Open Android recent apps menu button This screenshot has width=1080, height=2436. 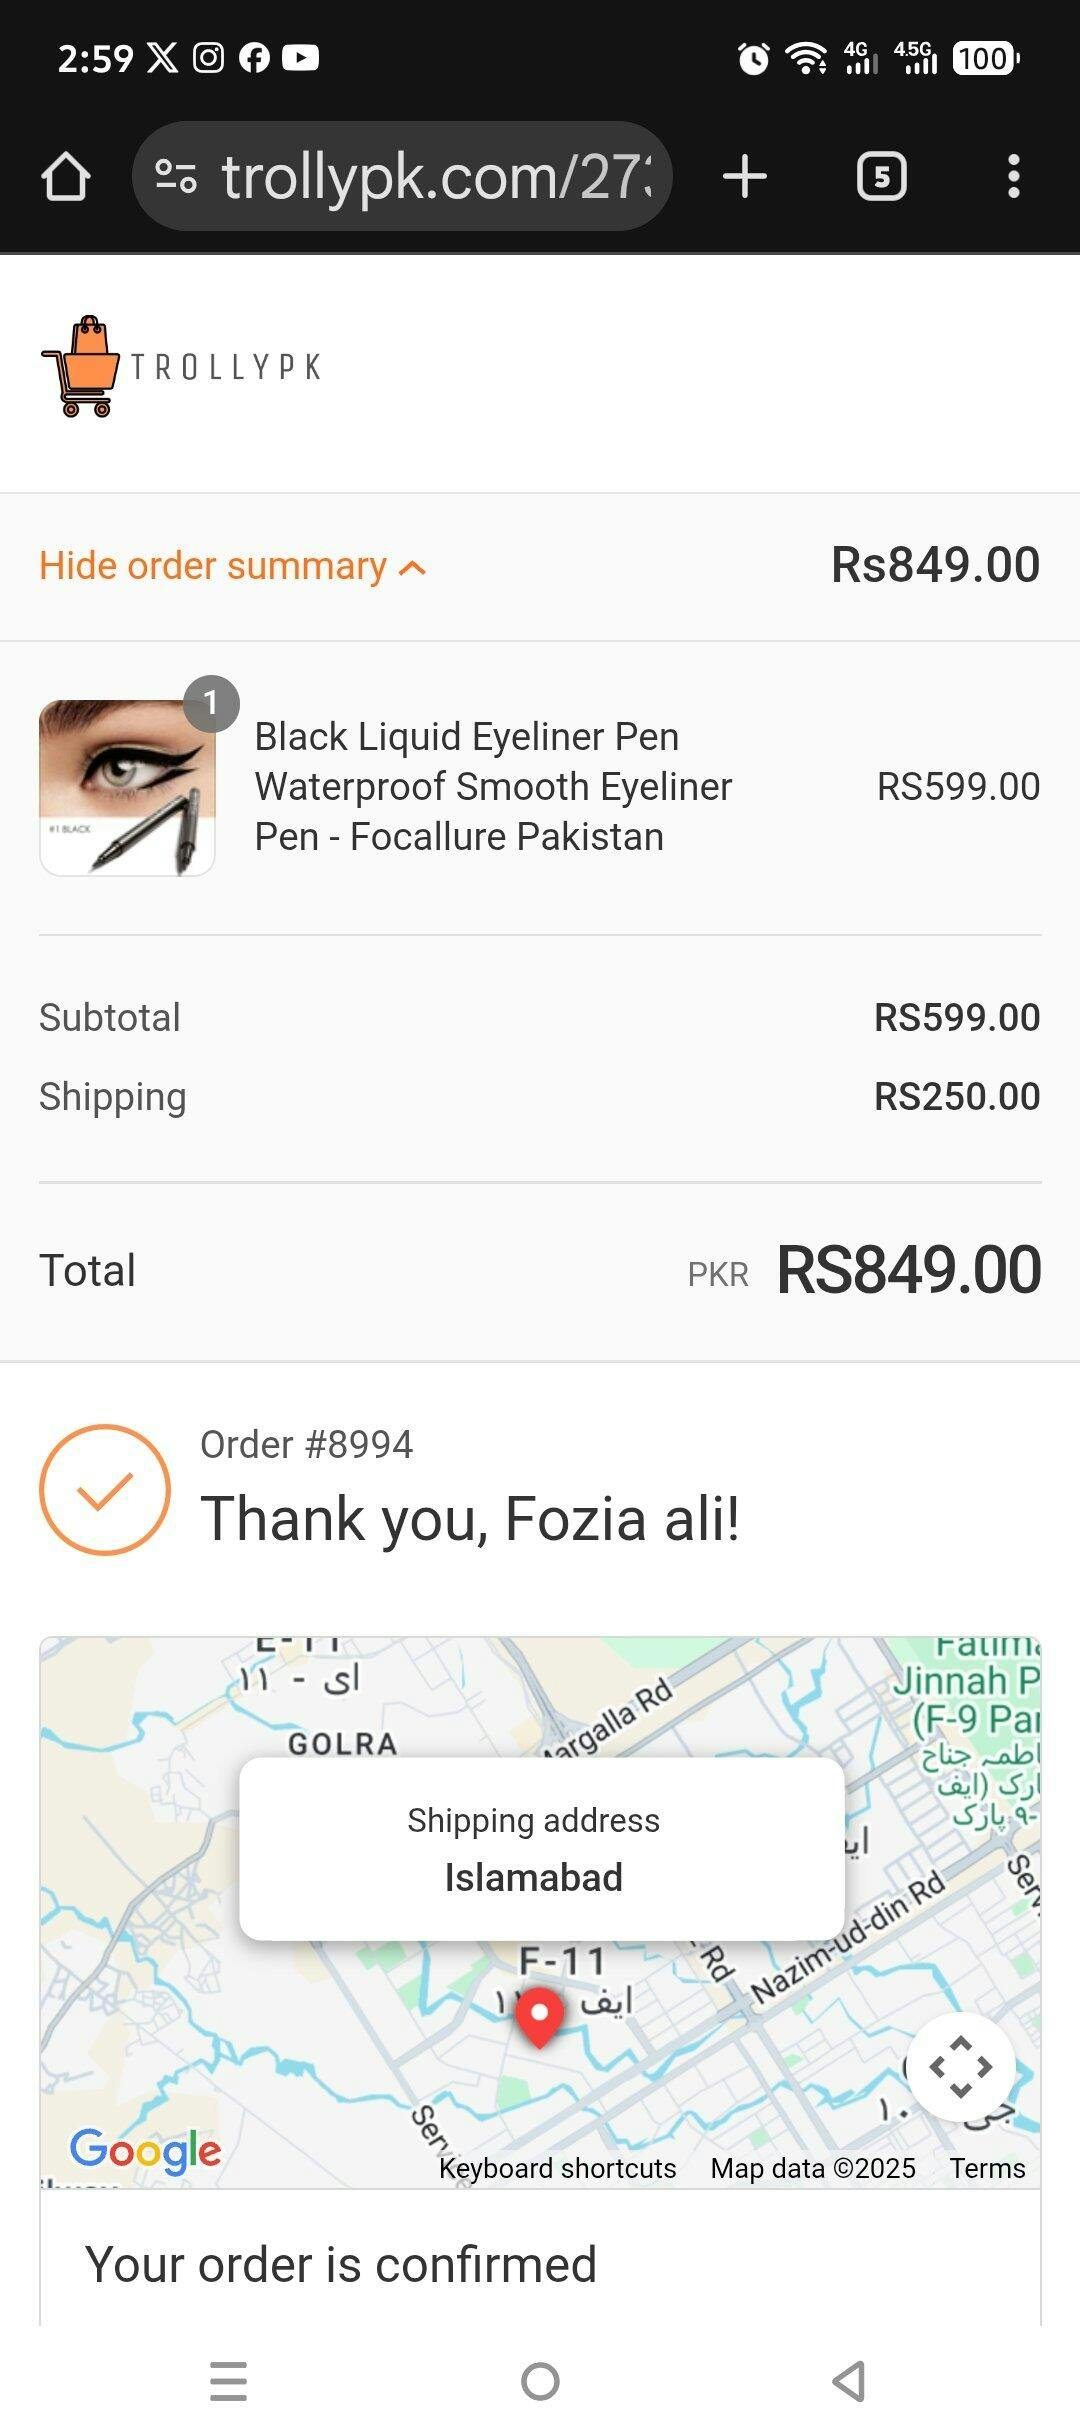229,2381
